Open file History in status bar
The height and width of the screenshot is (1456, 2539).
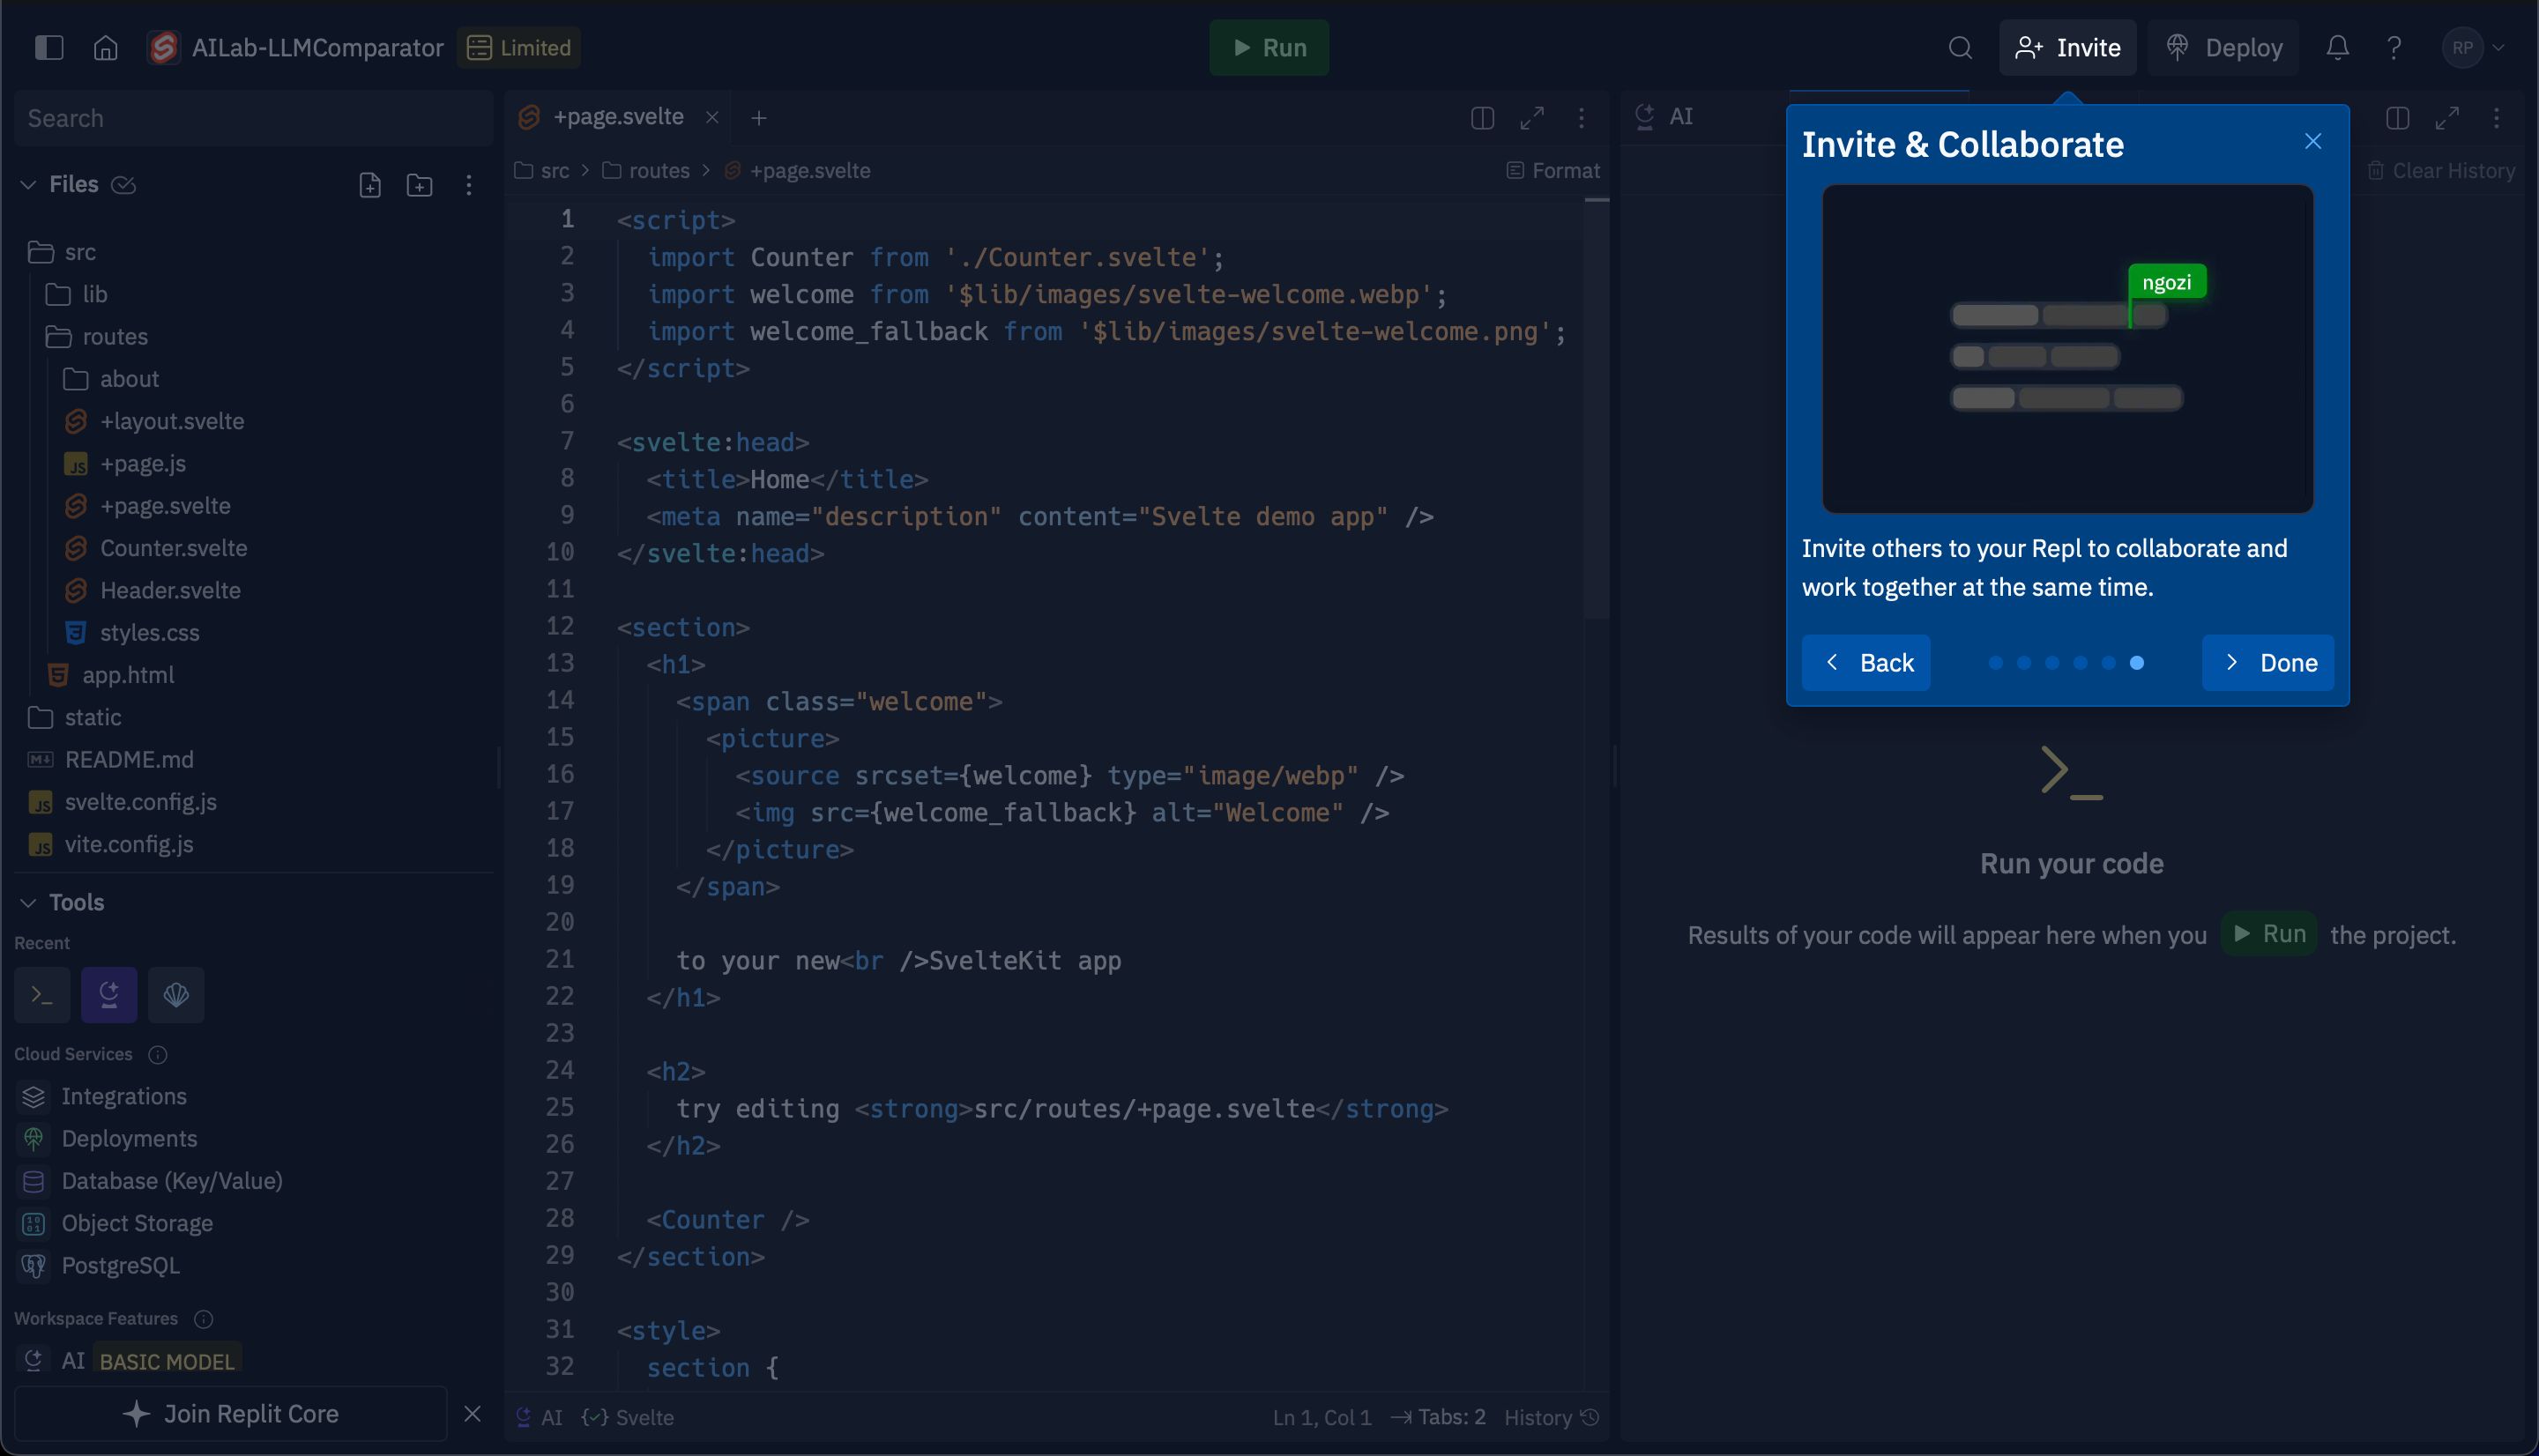click(1552, 1417)
